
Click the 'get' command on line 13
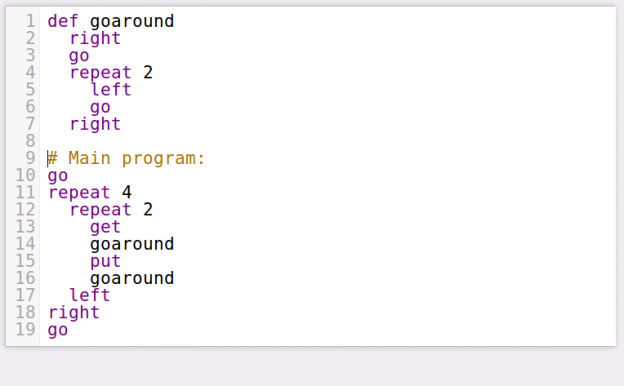pos(105,227)
